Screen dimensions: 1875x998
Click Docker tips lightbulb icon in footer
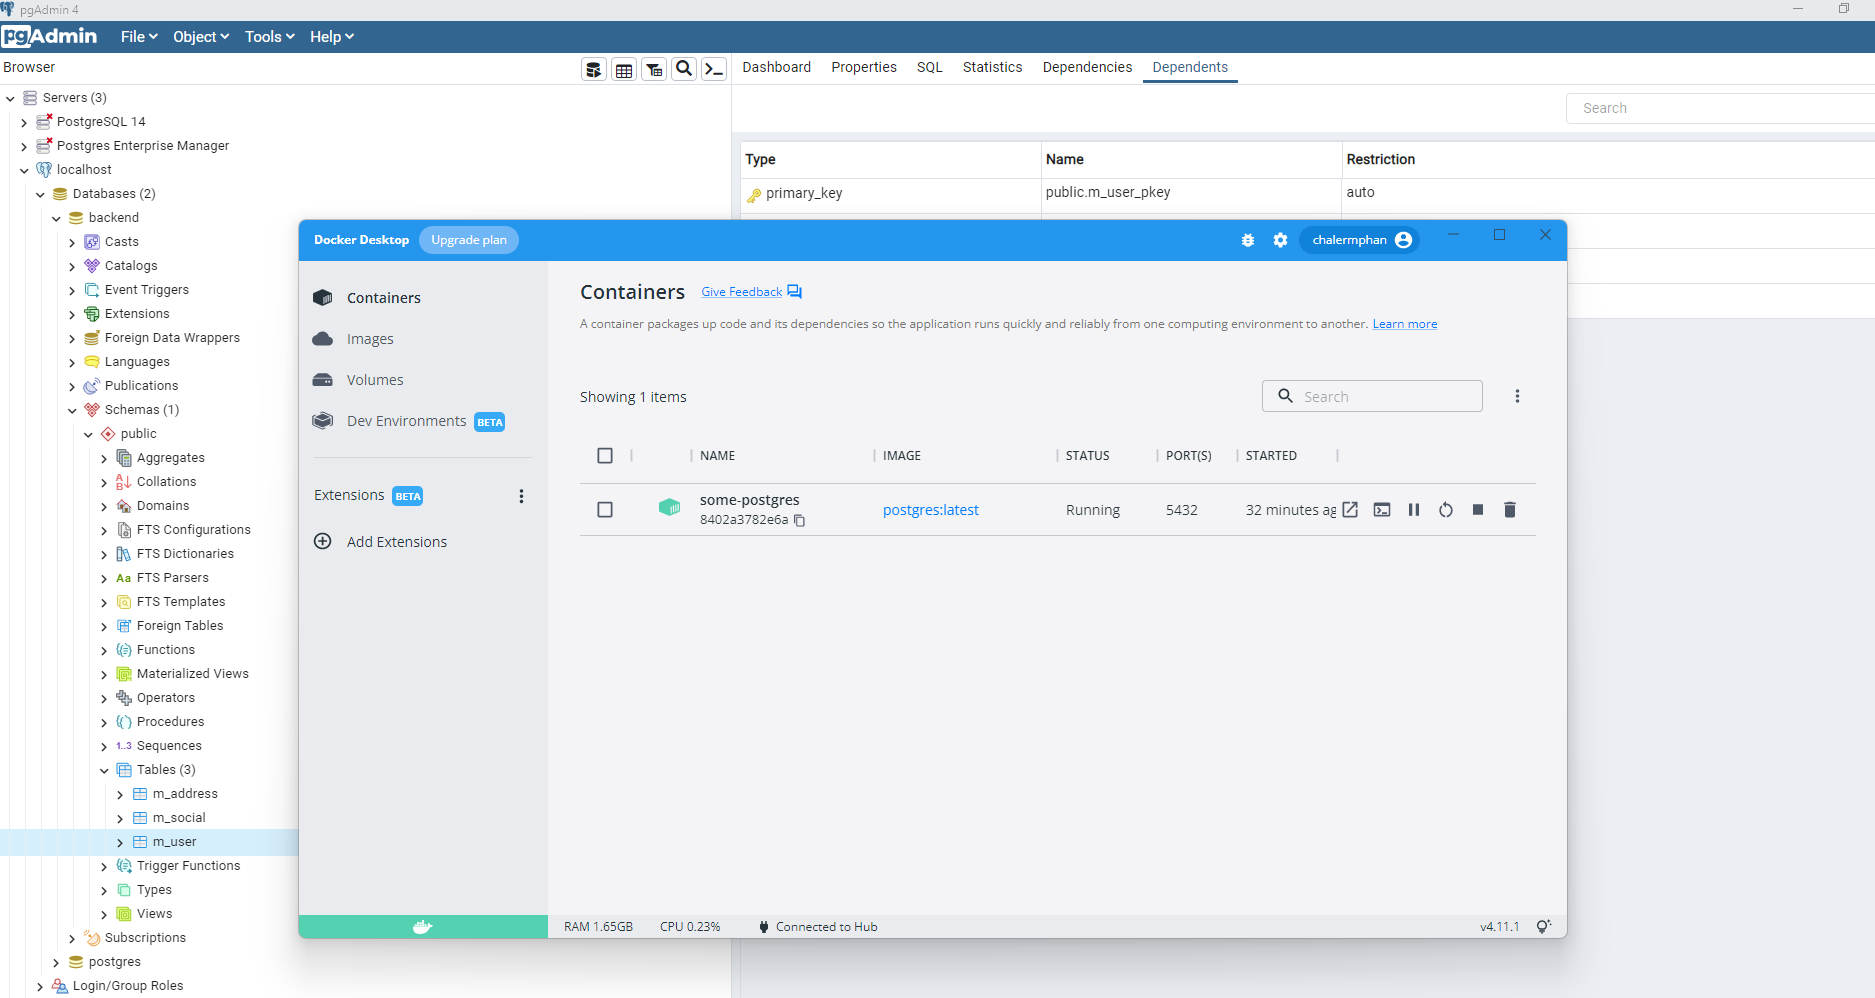1544,927
